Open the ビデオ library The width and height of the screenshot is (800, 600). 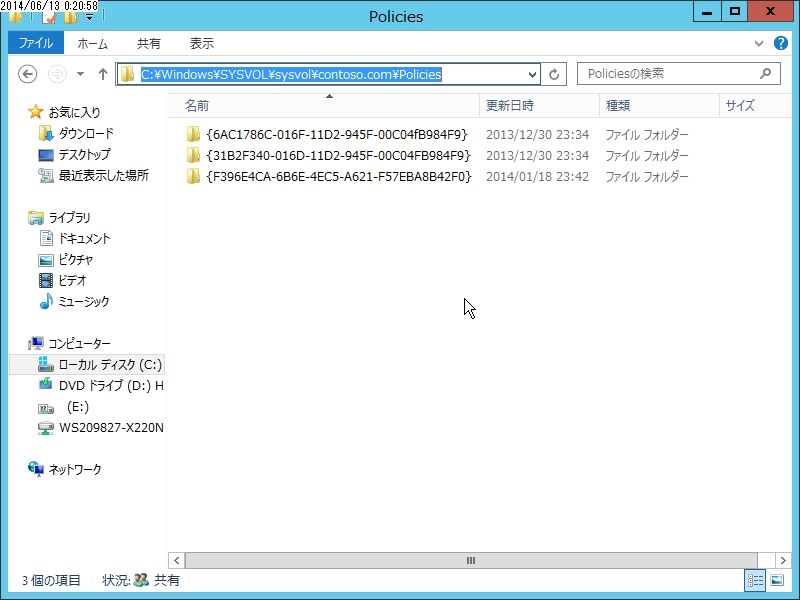[x=72, y=281]
